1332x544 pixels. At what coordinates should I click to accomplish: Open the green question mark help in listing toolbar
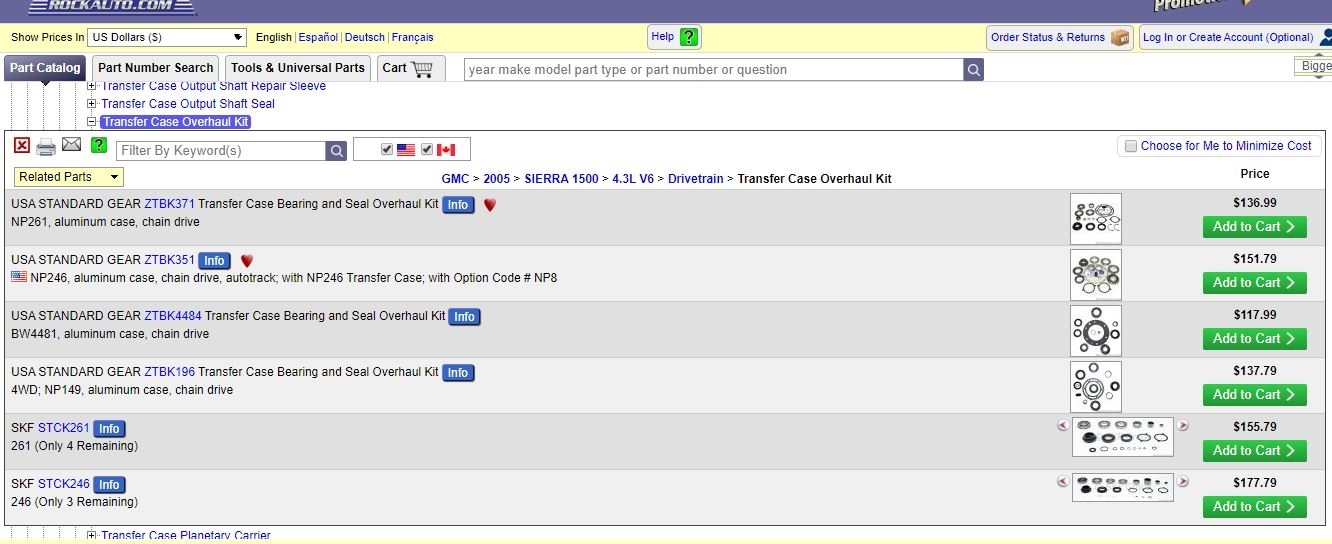click(x=98, y=146)
